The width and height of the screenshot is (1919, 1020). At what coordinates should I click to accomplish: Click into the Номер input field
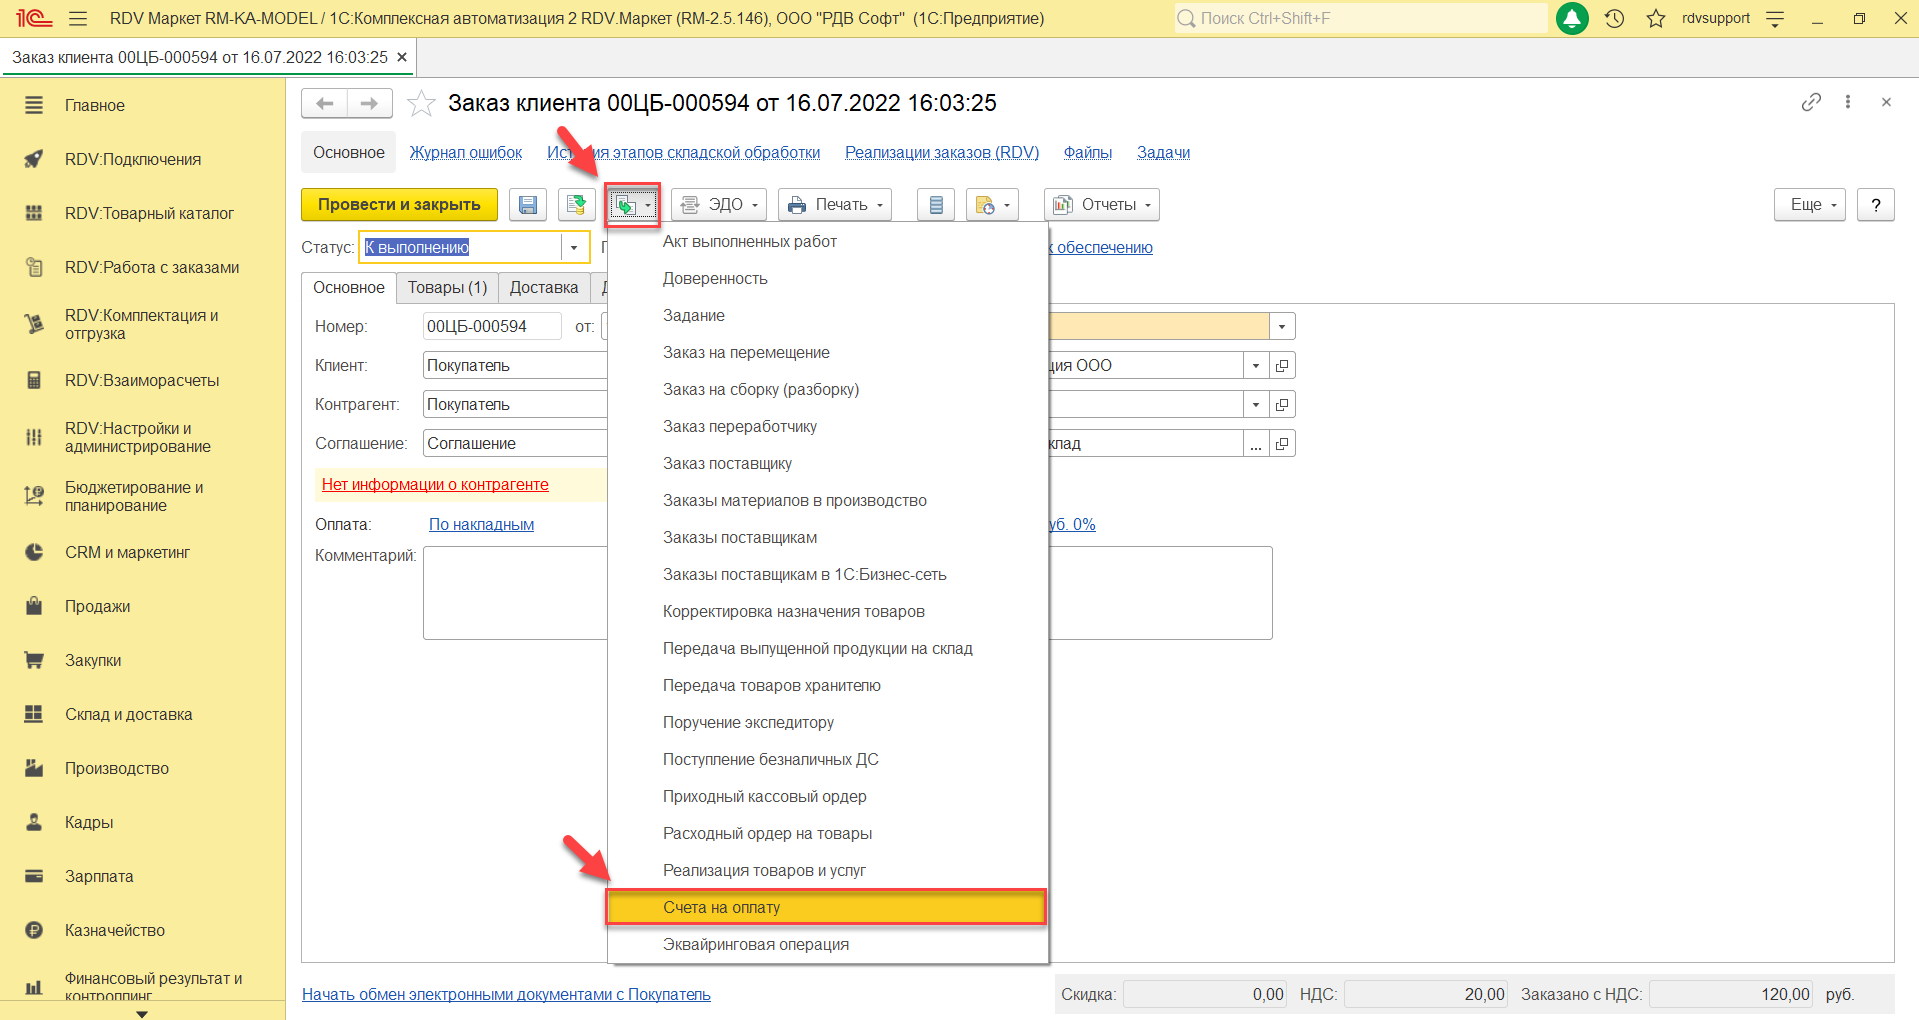(x=490, y=326)
